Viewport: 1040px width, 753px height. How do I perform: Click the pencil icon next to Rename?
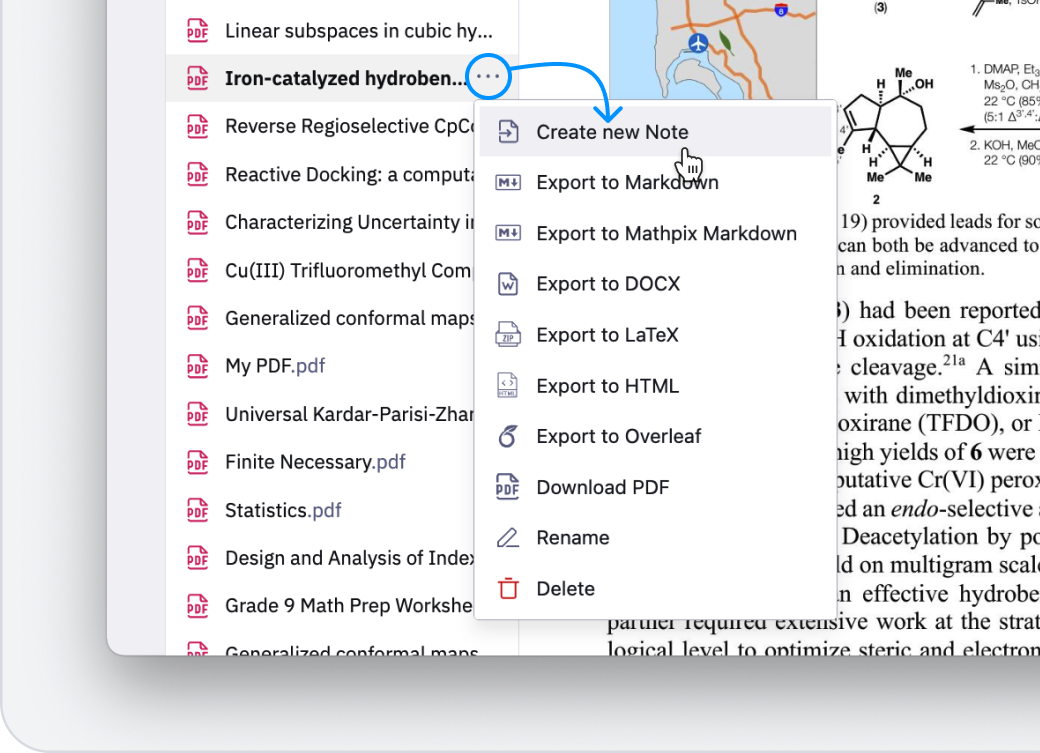508,538
